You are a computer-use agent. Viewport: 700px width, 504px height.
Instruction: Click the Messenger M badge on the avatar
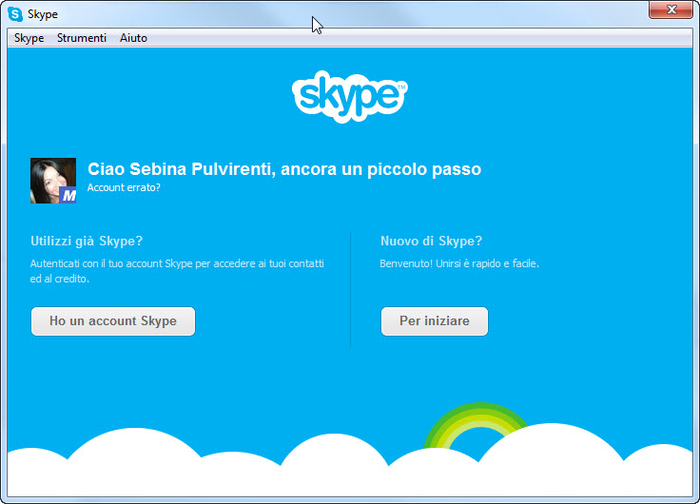coord(68,195)
